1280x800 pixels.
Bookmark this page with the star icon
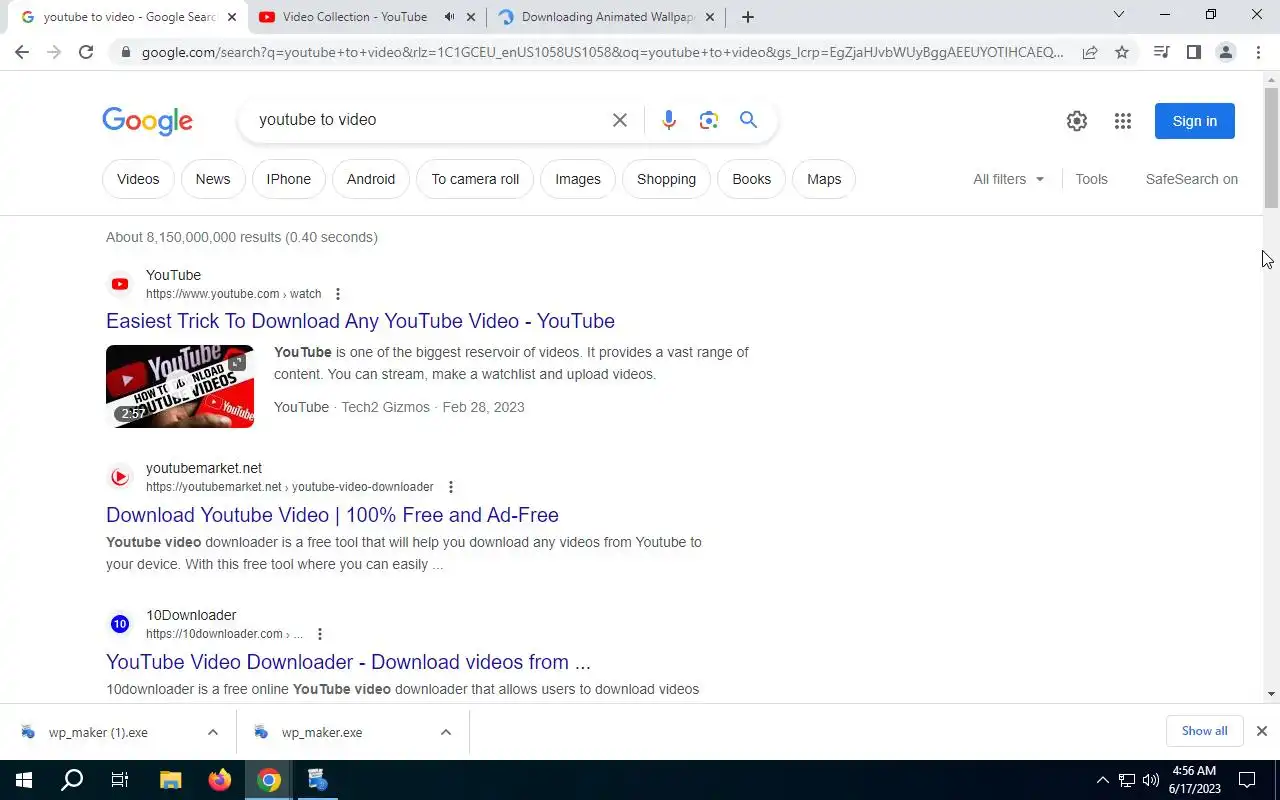pyautogui.click(x=1122, y=52)
